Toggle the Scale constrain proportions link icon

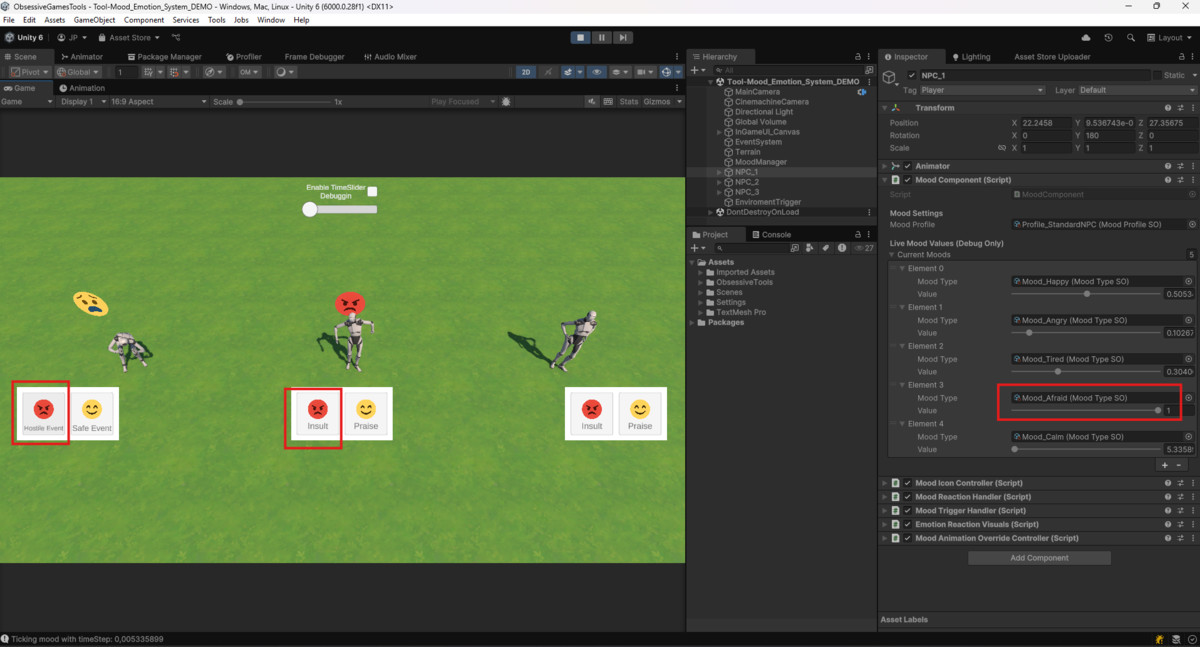coord(1002,147)
